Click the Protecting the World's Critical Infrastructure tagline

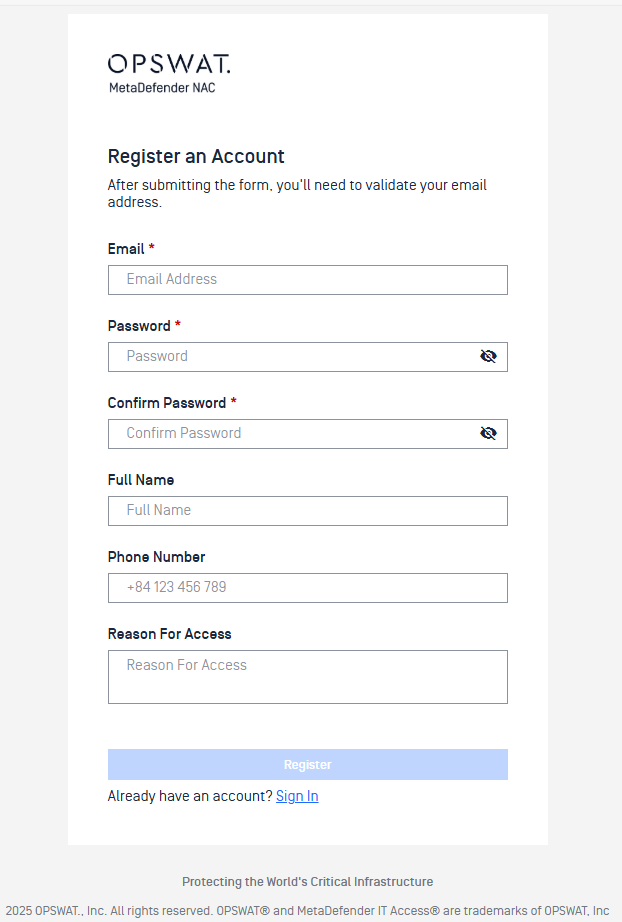point(307,882)
